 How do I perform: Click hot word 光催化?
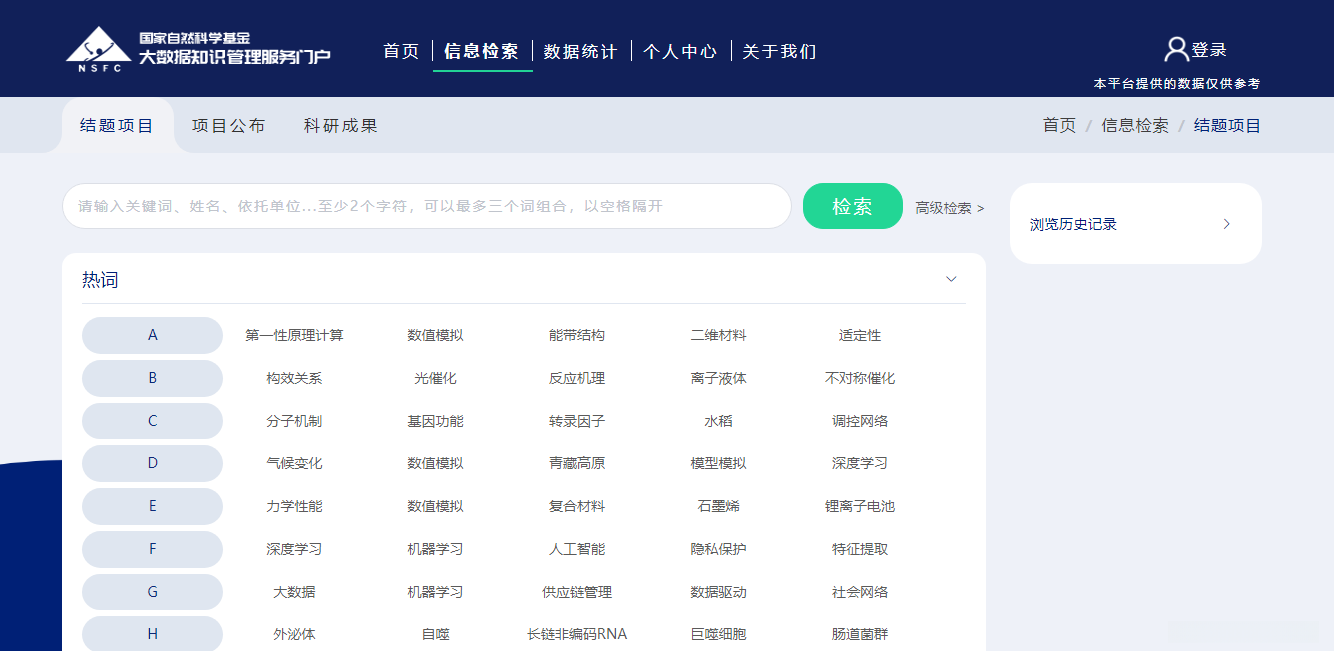tap(435, 378)
